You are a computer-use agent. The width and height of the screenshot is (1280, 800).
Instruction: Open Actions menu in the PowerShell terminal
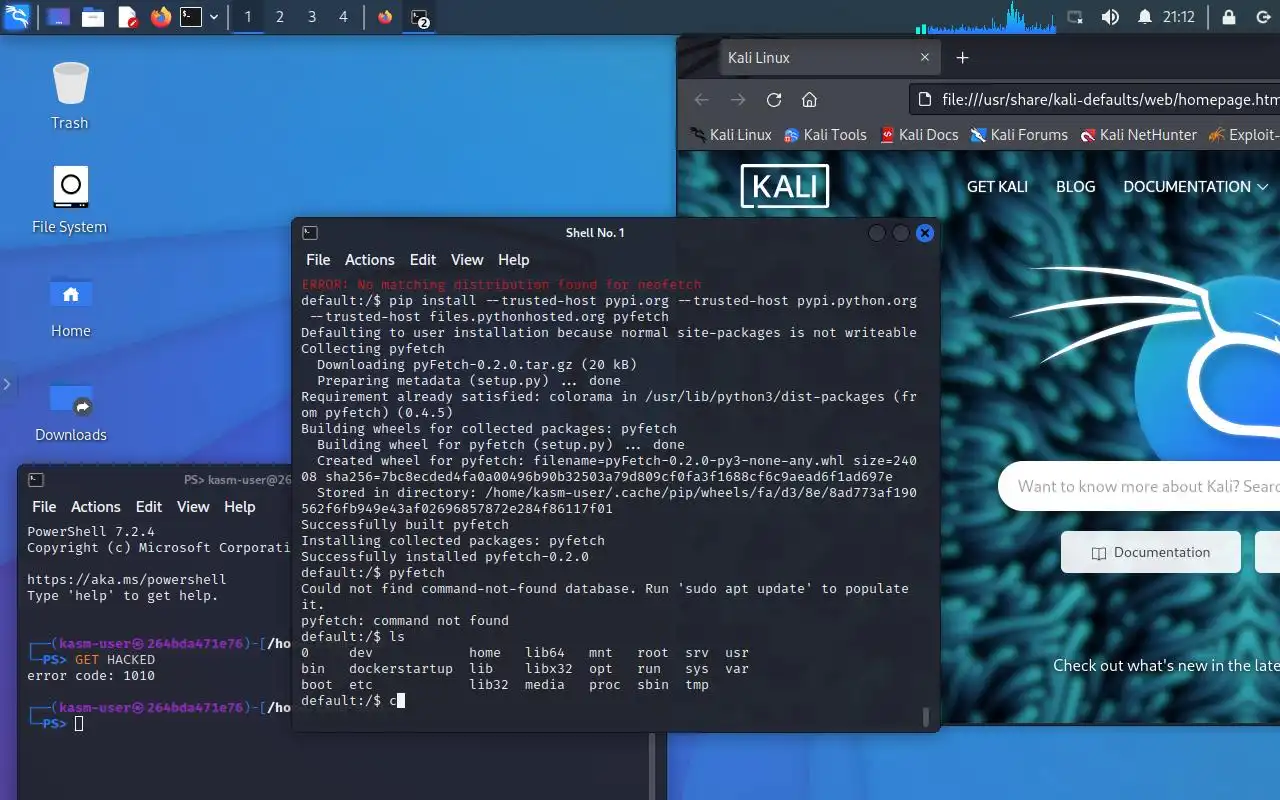pos(96,507)
